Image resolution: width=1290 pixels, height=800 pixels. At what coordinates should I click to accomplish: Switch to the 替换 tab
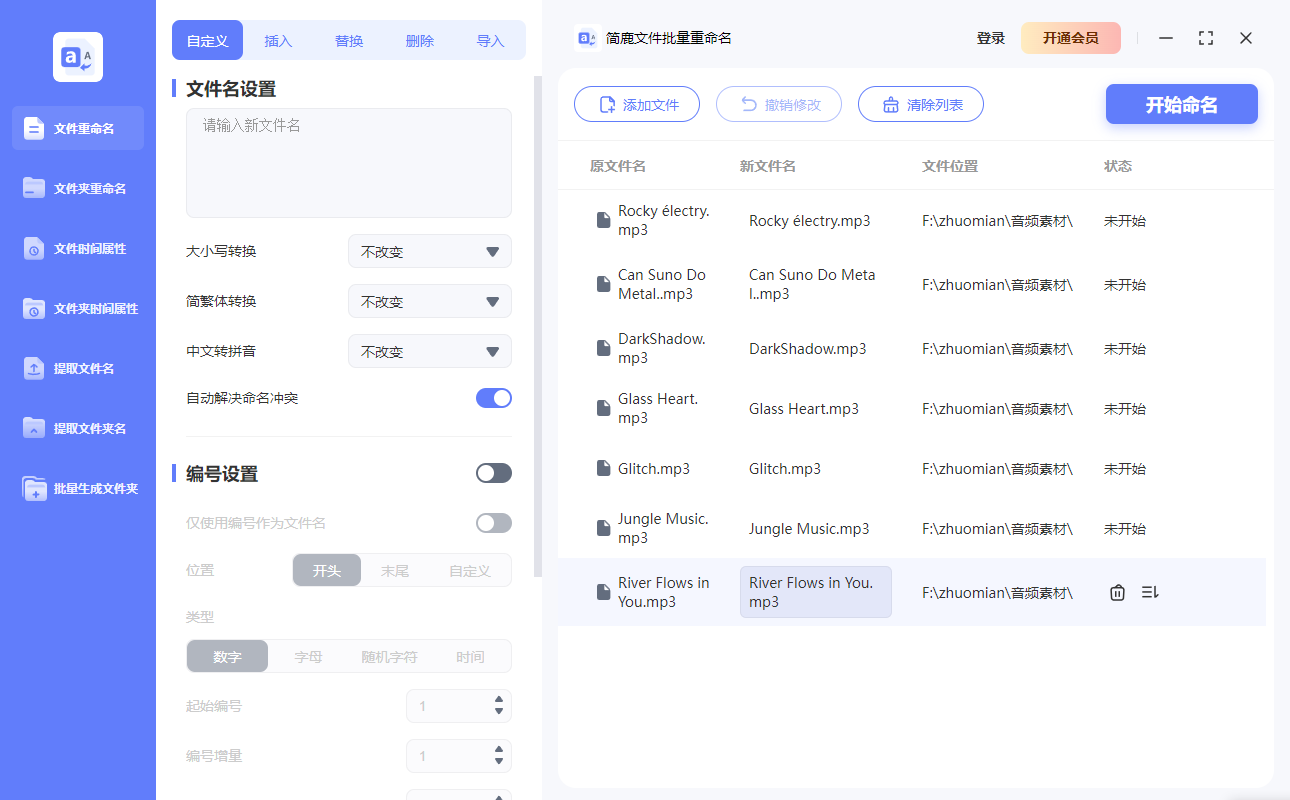[349, 40]
